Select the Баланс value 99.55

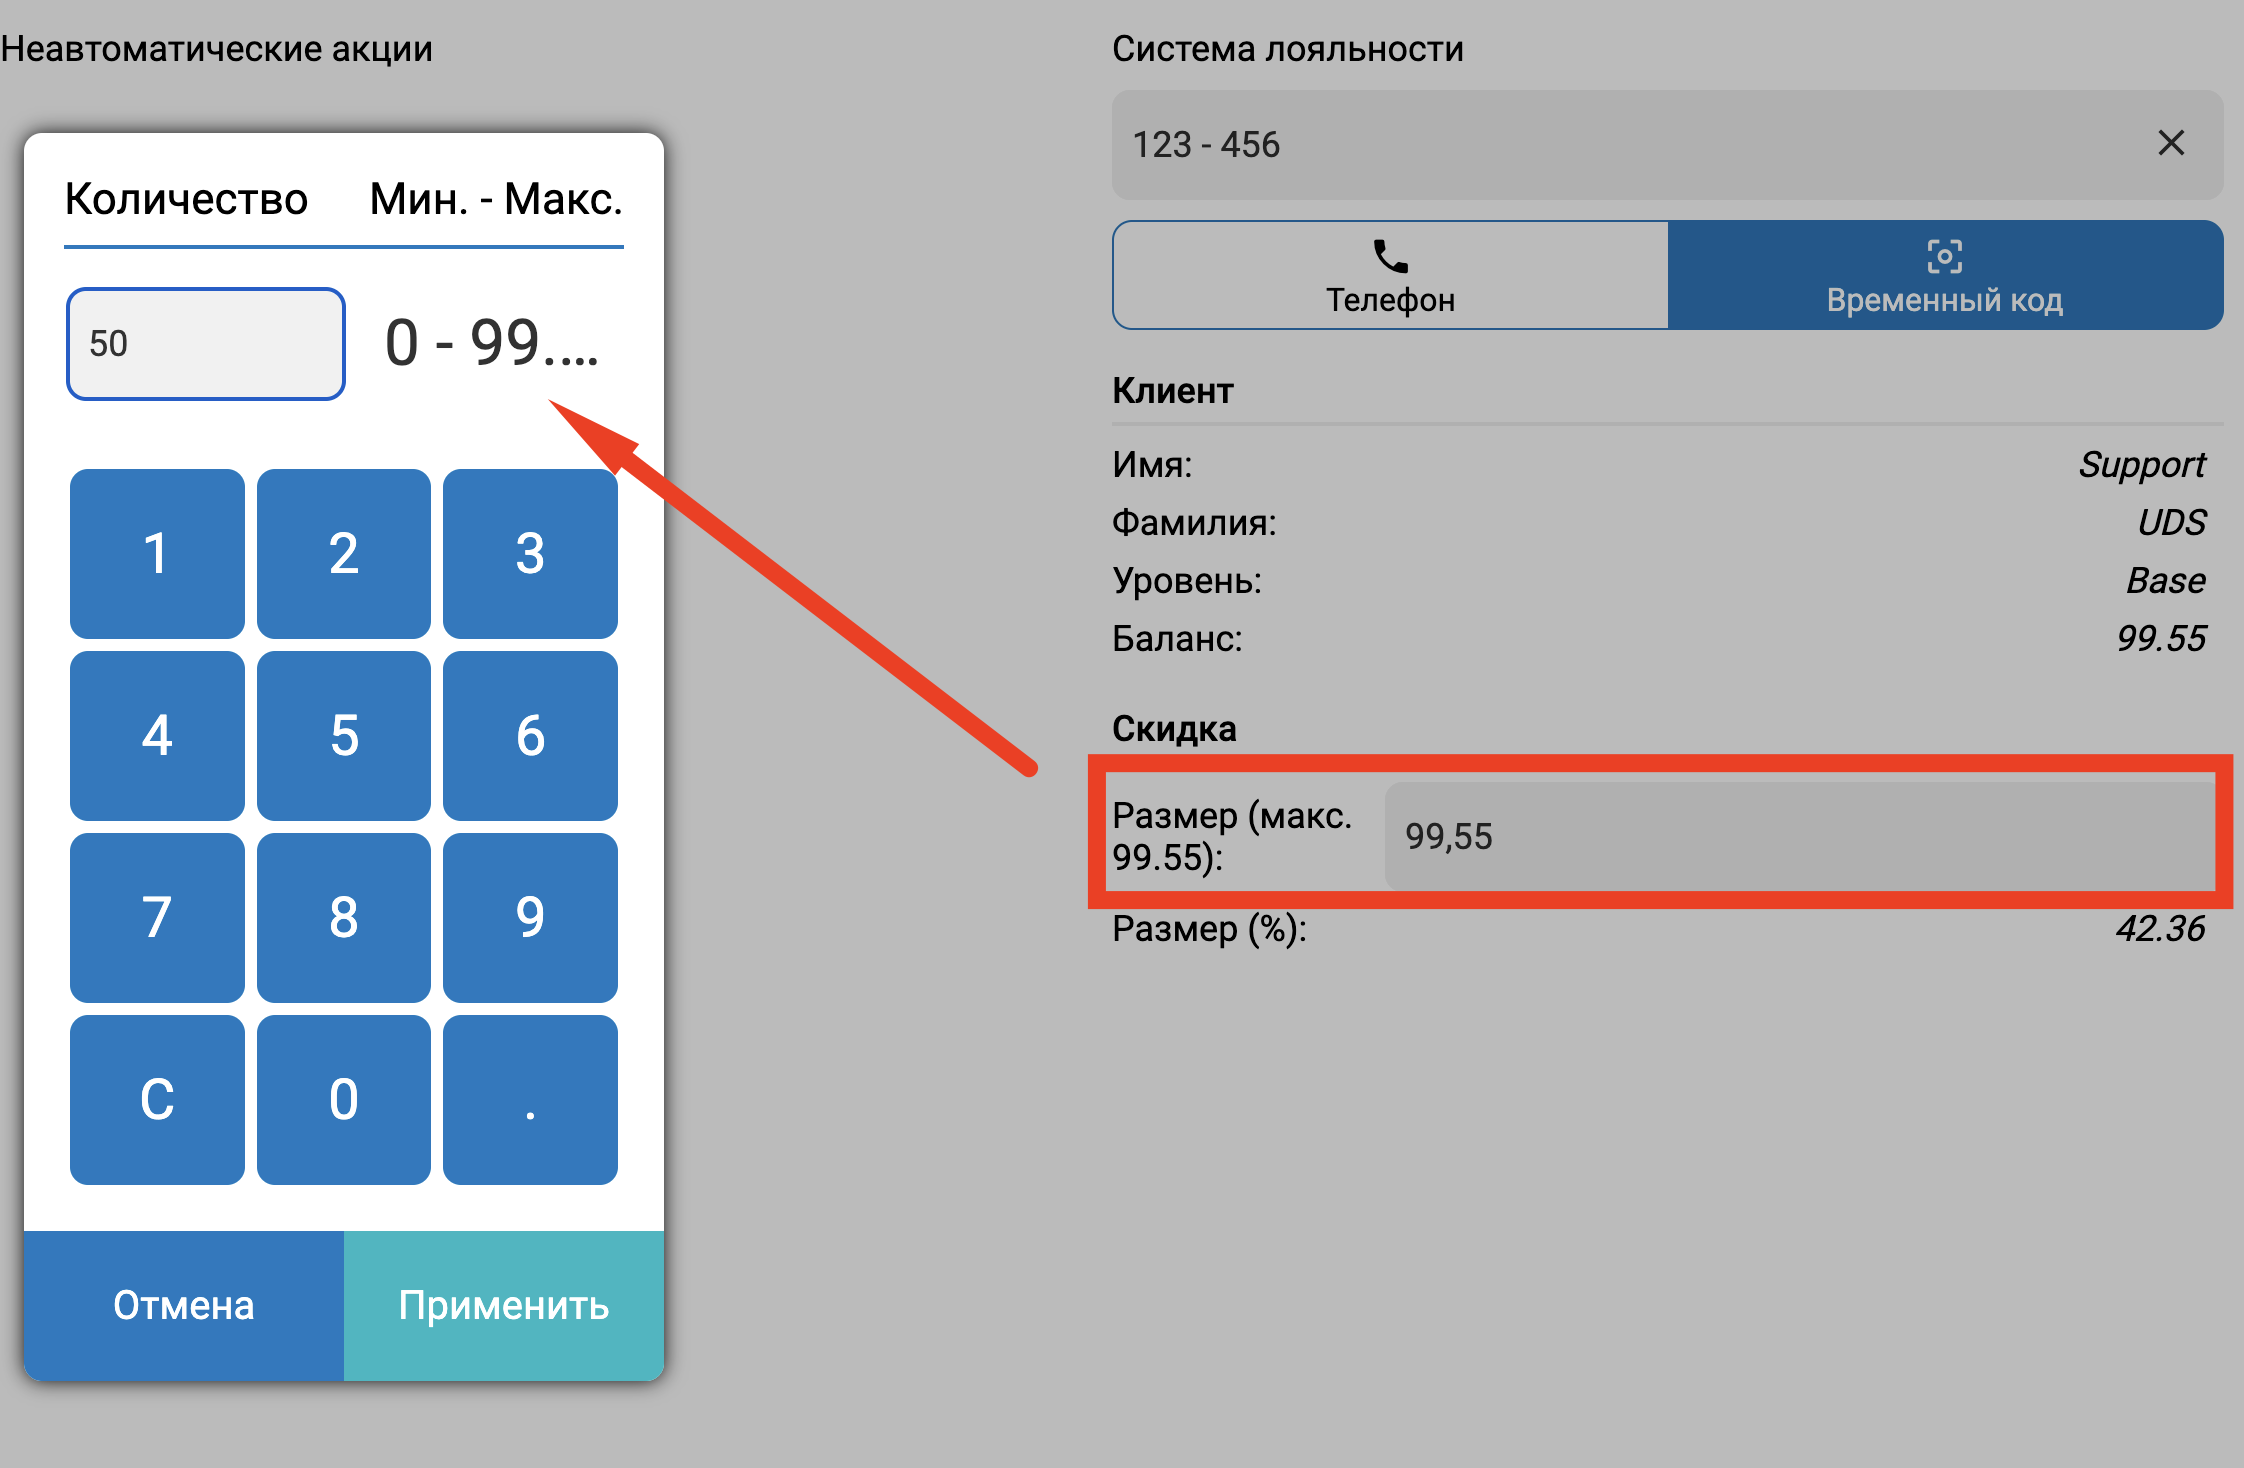point(2161,638)
